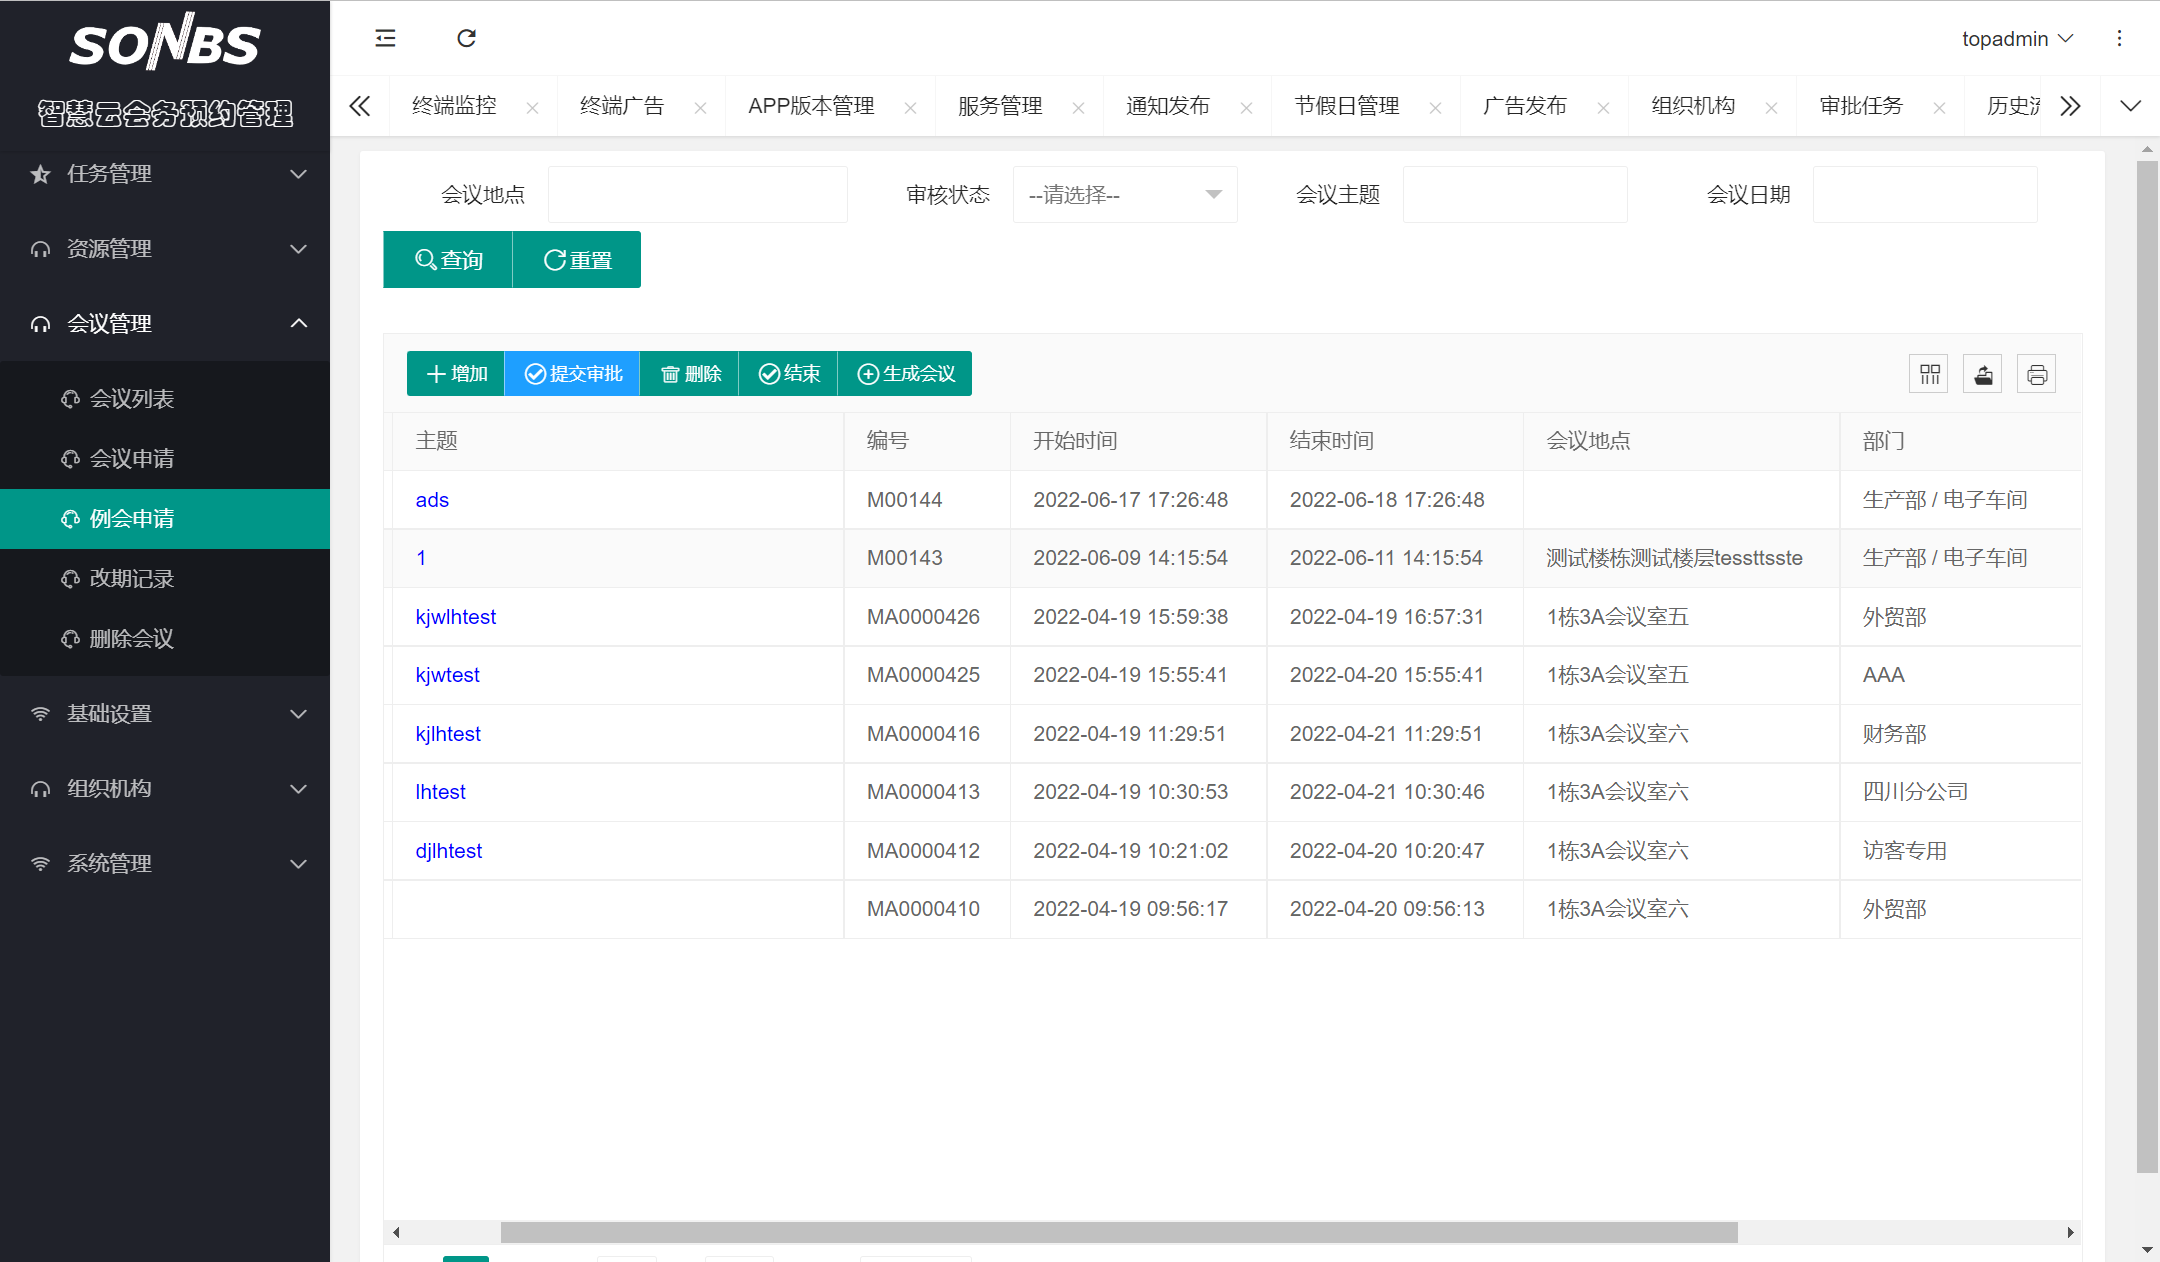The image size is (2160, 1262).
Task: Click the 生成会议 generate meeting button
Action: pos(904,373)
